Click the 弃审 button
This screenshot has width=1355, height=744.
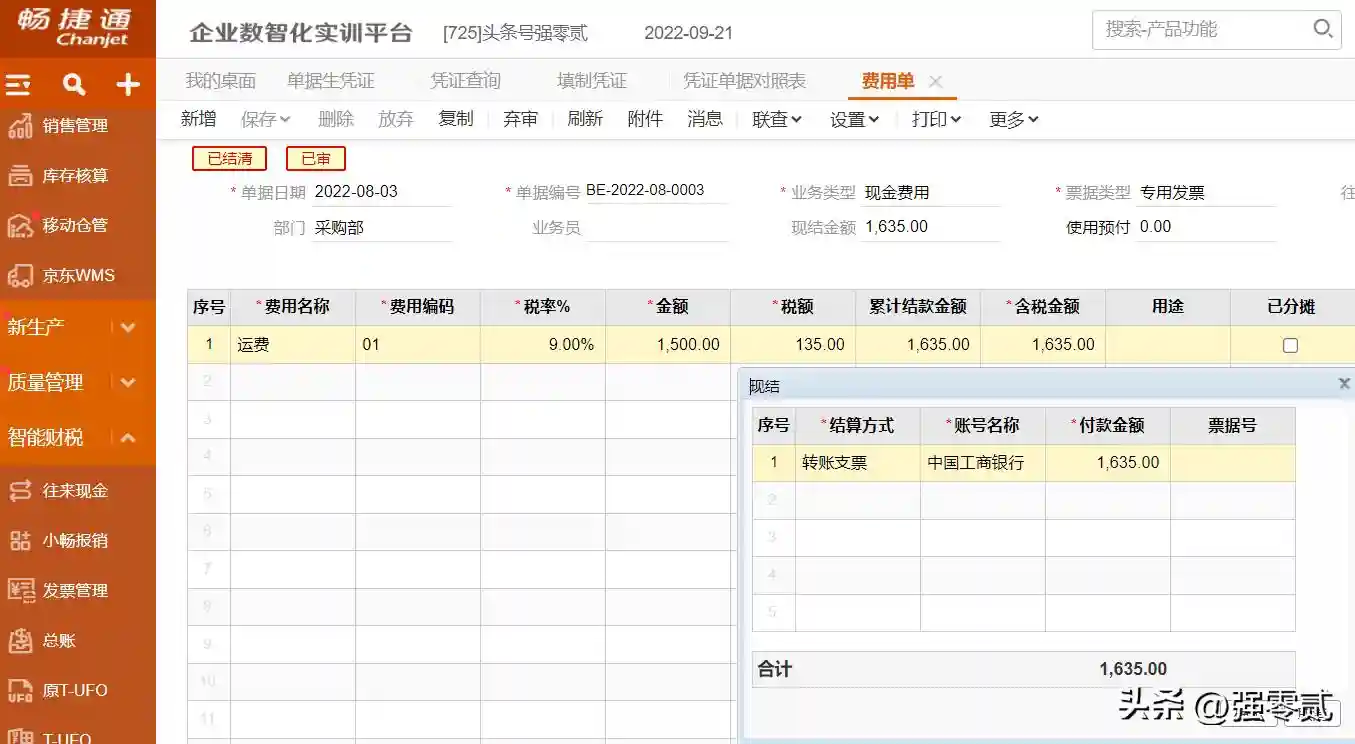pos(520,119)
